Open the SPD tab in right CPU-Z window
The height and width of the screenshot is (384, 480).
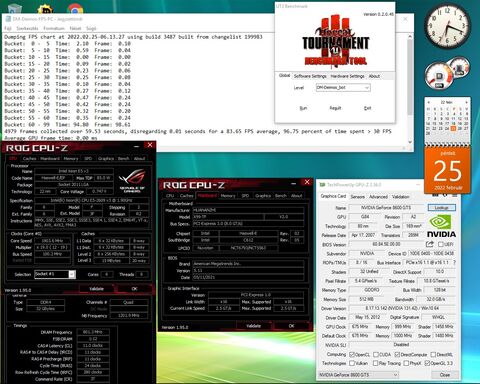pos(245,196)
